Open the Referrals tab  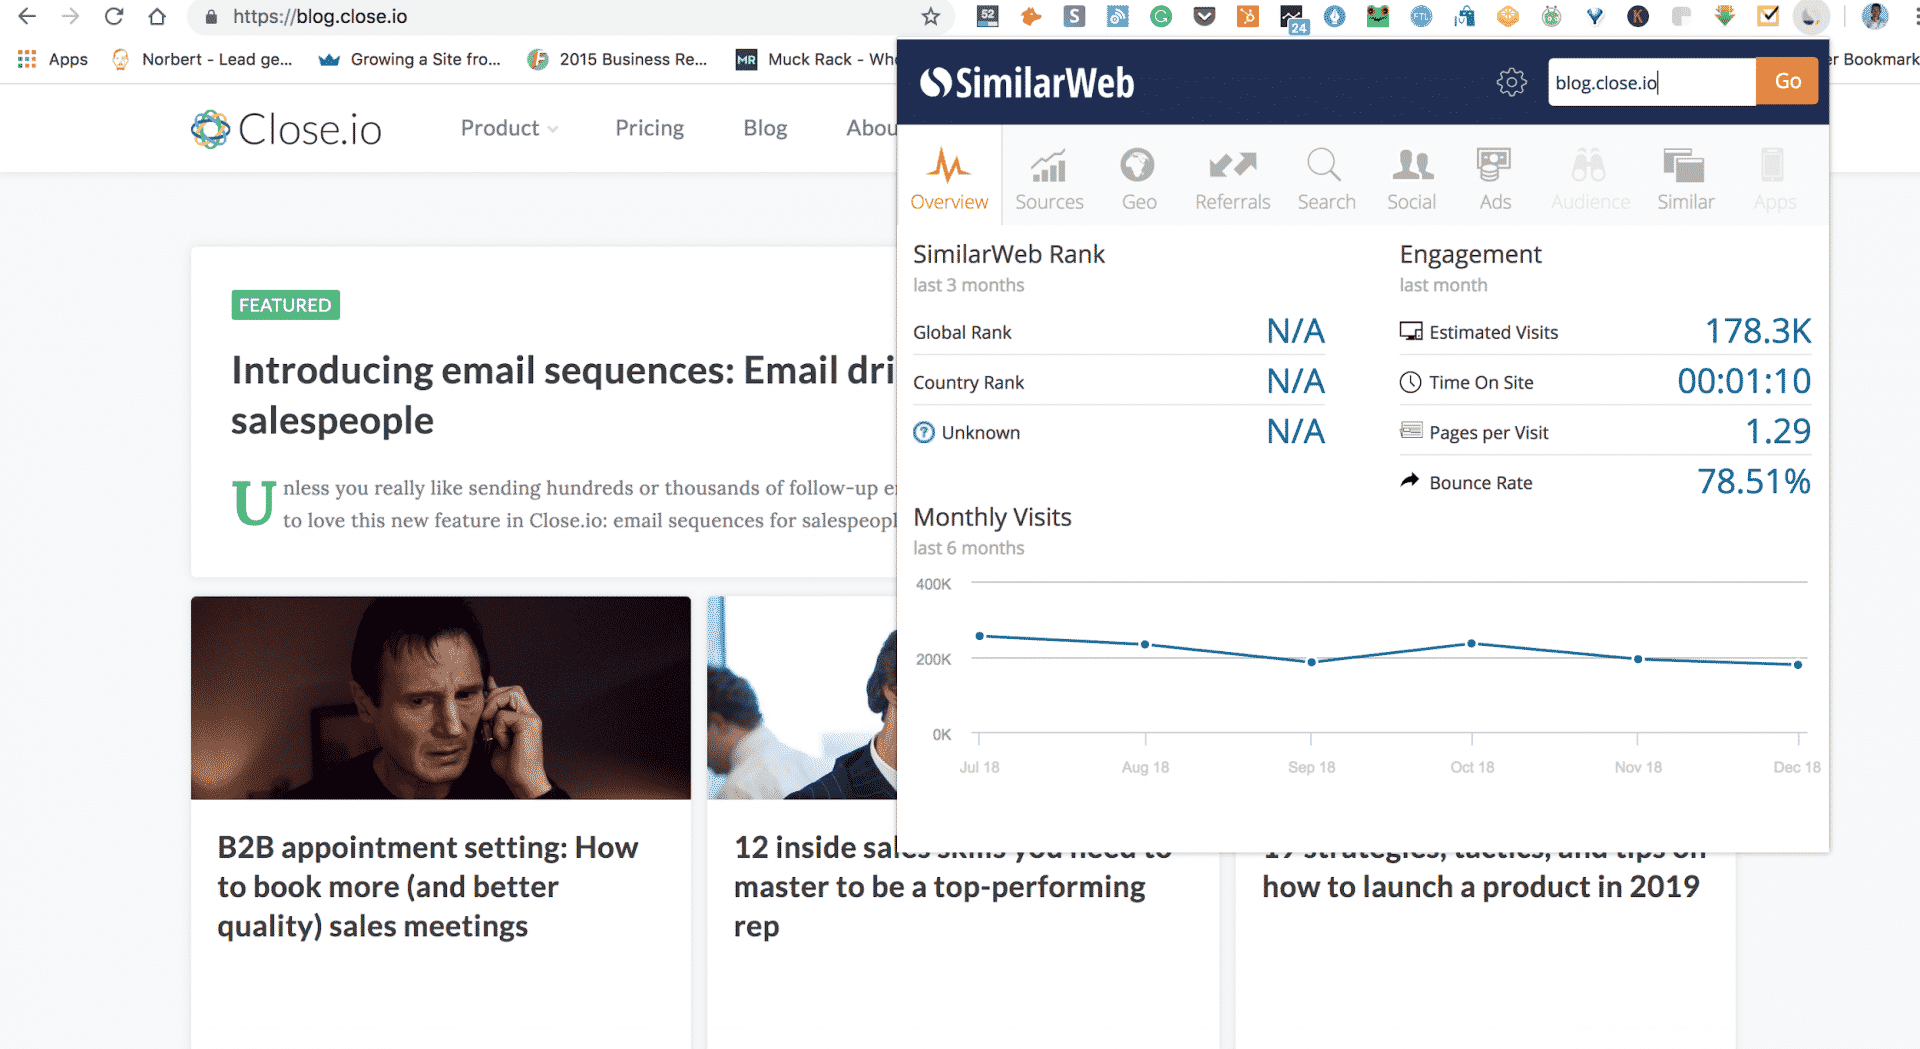click(1232, 178)
